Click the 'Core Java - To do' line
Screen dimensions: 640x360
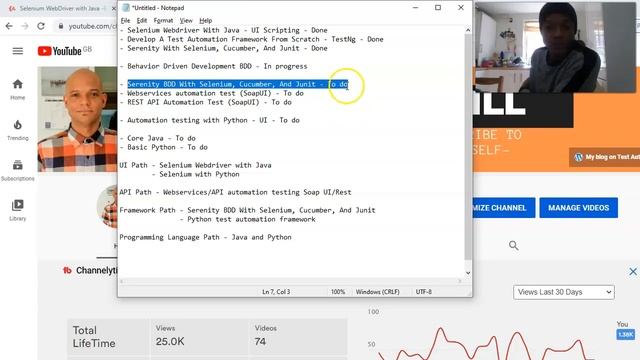158,138
